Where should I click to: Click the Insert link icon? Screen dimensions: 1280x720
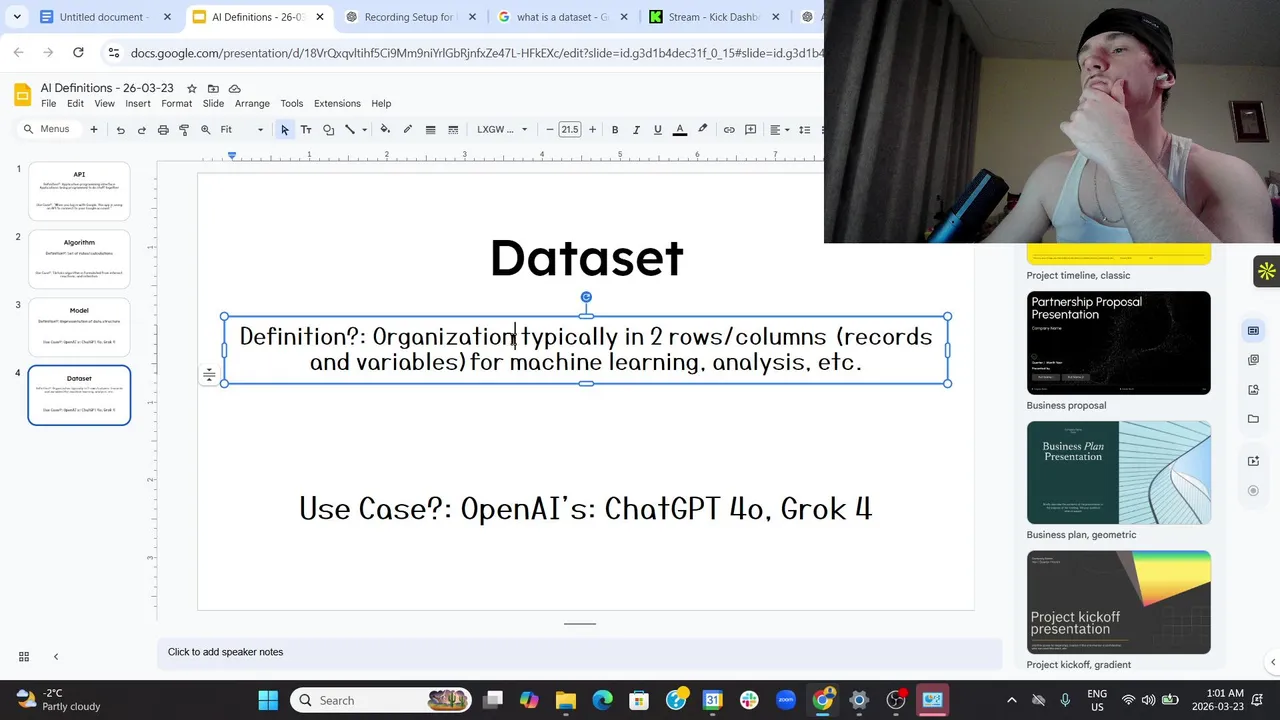729,130
